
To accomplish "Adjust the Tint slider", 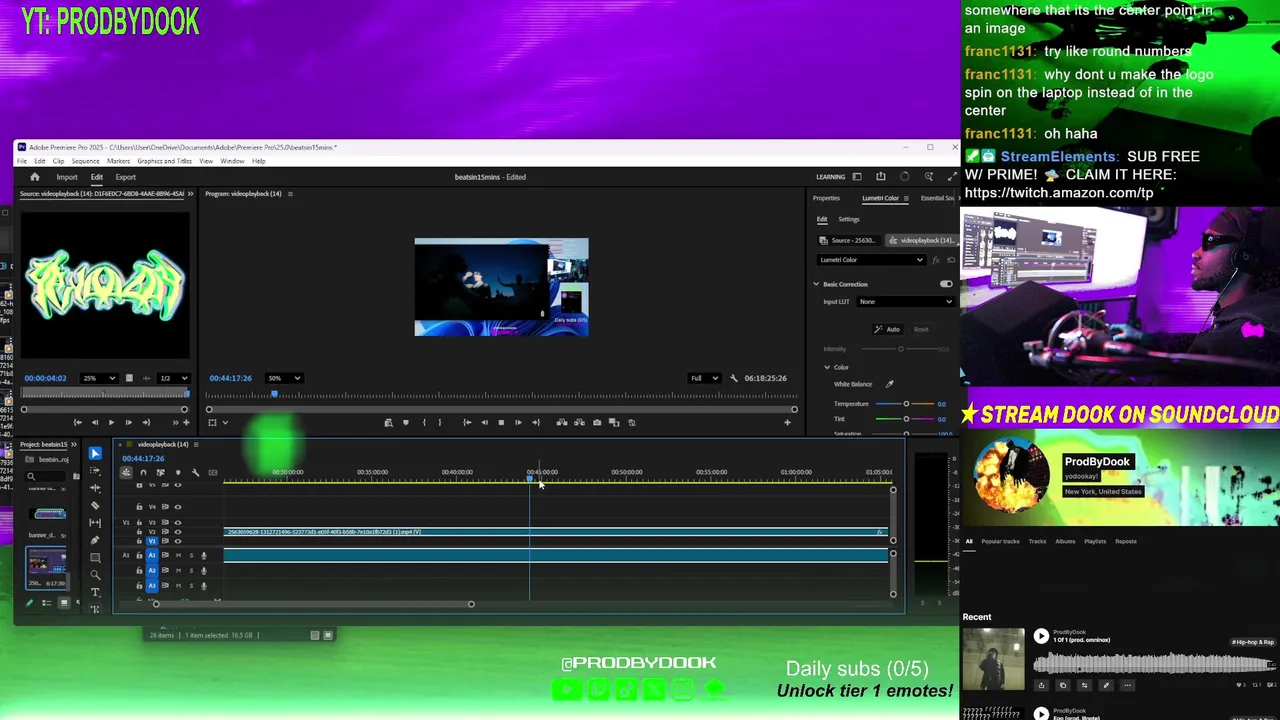I will (x=906, y=419).
